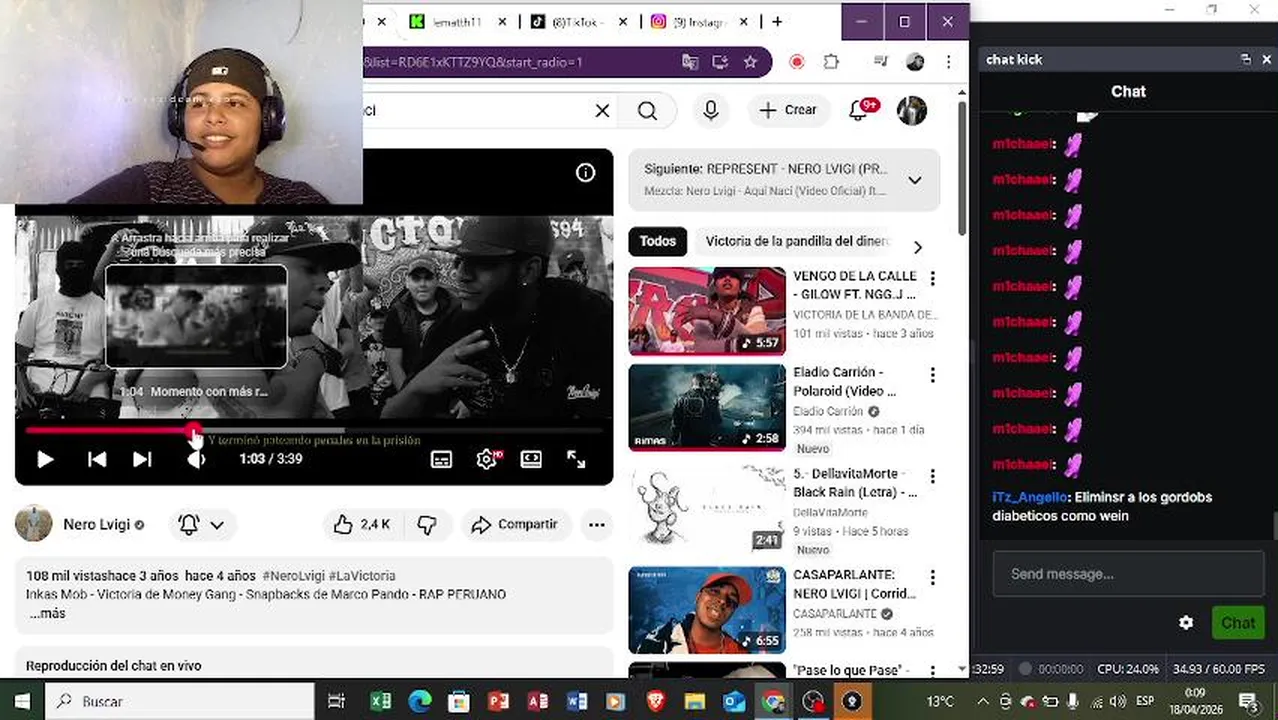Open Eladio Carrión Polaroid video thumbnail
The image size is (1278, 720).
tap(707, 408)
